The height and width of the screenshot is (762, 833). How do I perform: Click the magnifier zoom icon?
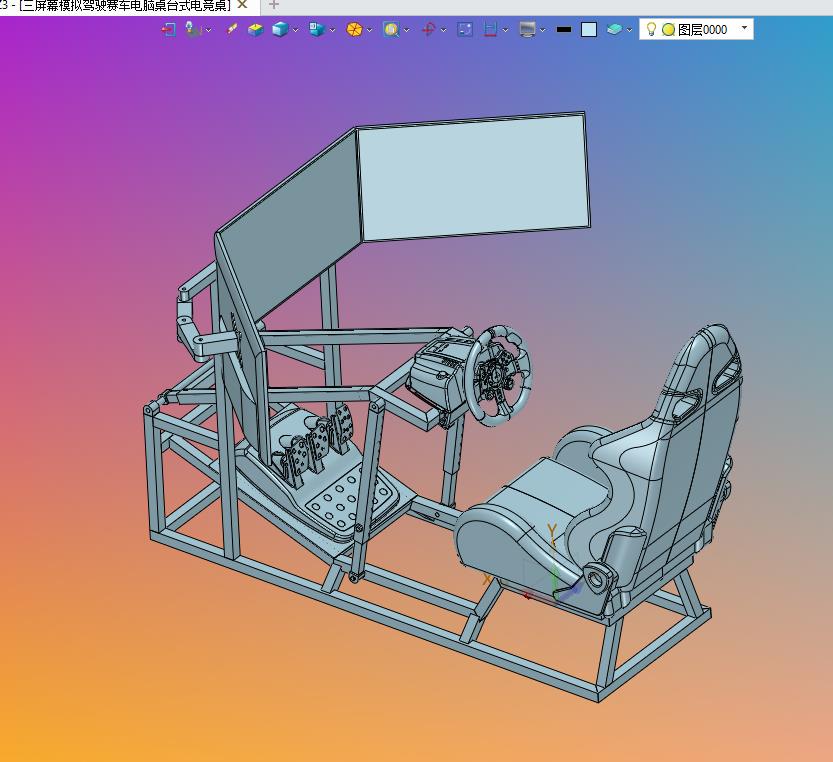391,29
